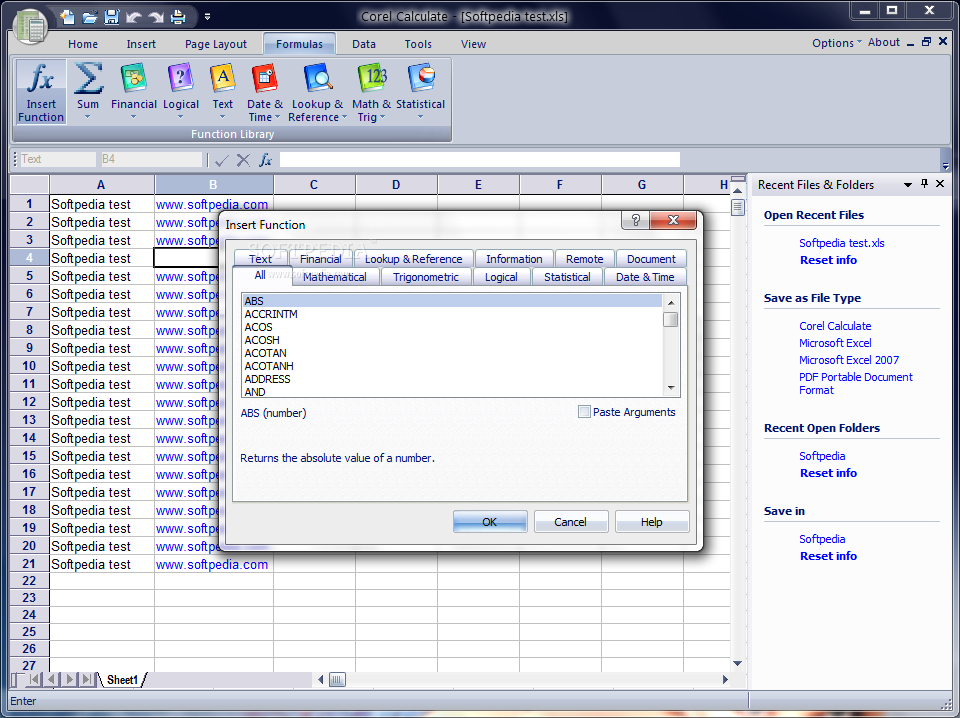Go to last sheet navigation arrow
The height and width of the screenshot is (718, 960).
pos(88,679)
